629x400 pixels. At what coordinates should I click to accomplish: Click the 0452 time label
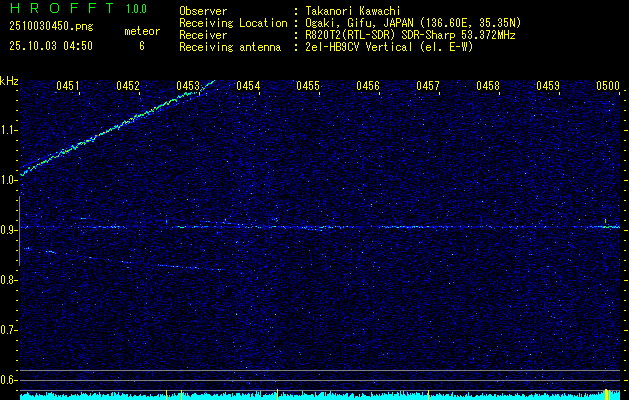tap(128, 85)
